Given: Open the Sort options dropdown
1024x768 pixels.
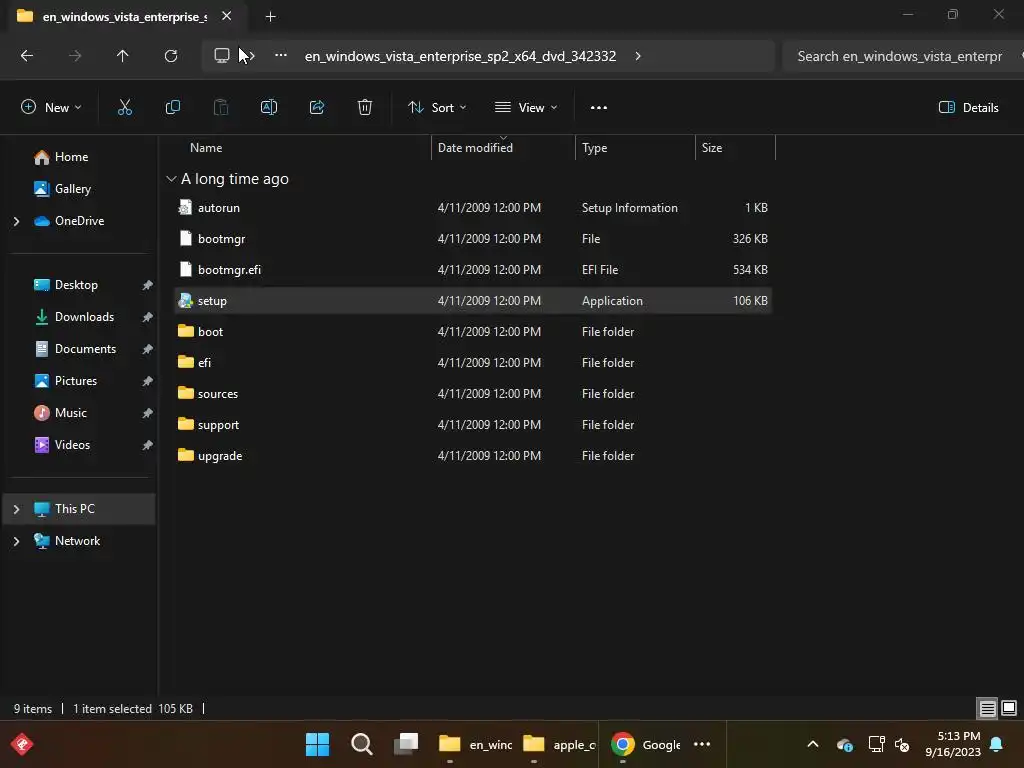Looking at the screenshot, I should [437, 108].
